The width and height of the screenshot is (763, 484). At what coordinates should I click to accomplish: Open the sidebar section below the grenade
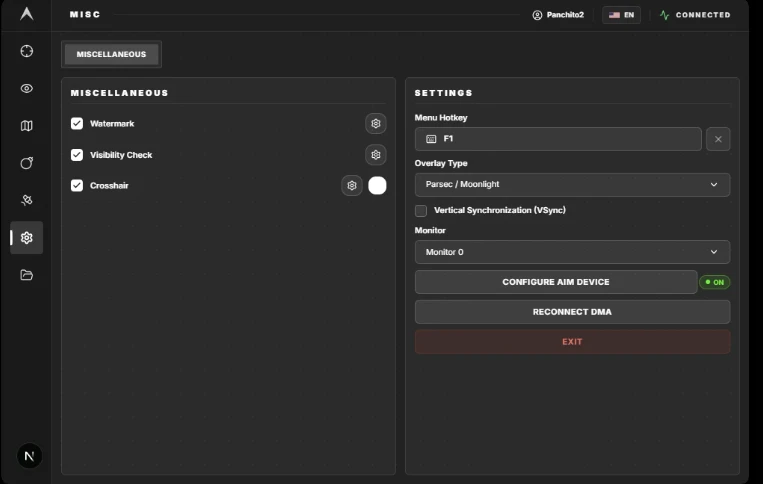point(27,200)
